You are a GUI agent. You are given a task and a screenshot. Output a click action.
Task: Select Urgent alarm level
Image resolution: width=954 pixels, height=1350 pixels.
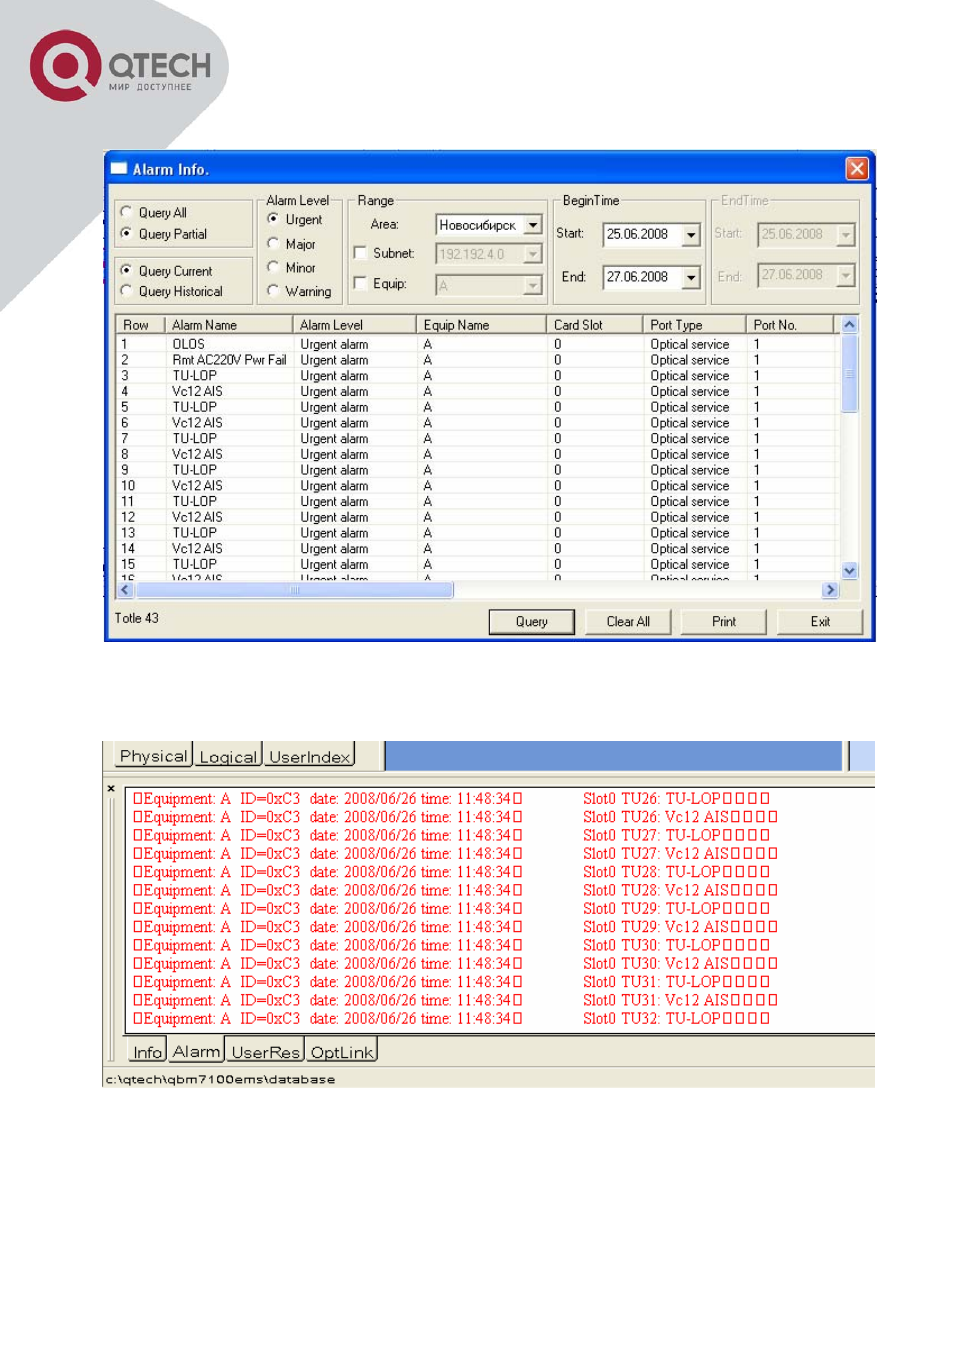[273, 219]
